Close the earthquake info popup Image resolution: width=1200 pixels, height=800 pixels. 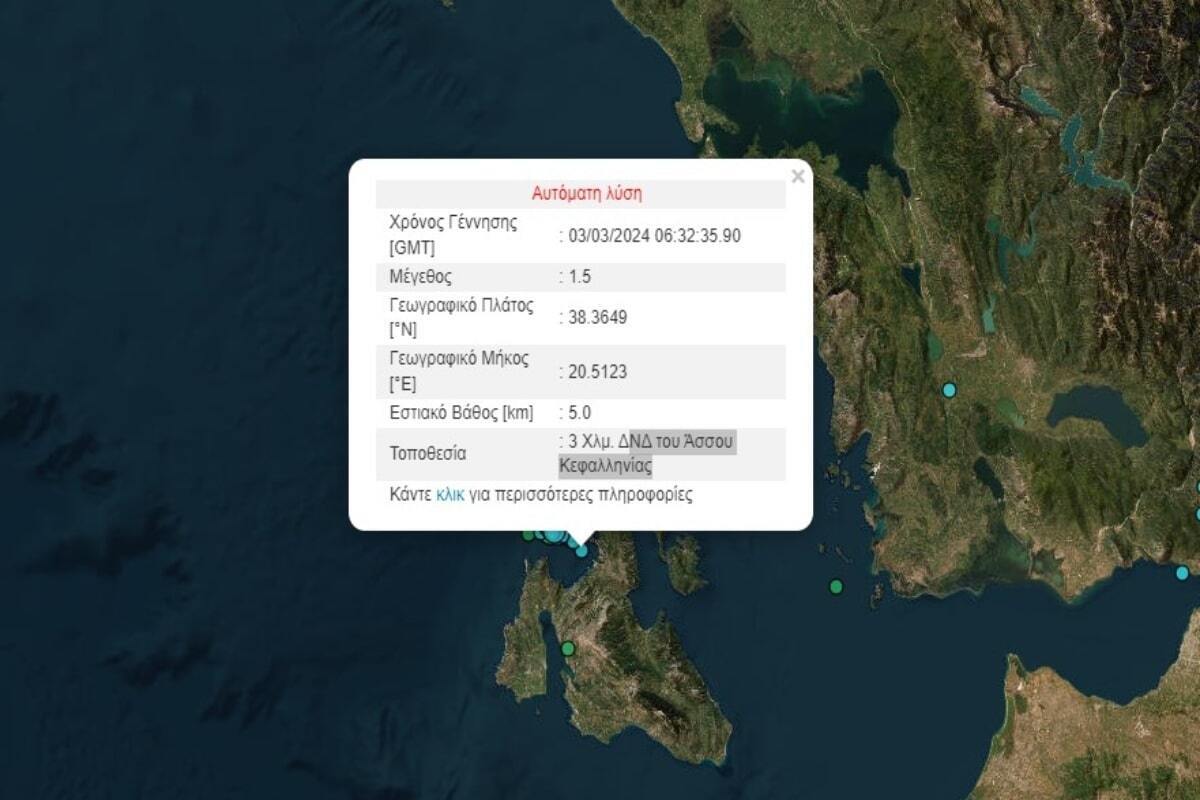coord(797,177)
